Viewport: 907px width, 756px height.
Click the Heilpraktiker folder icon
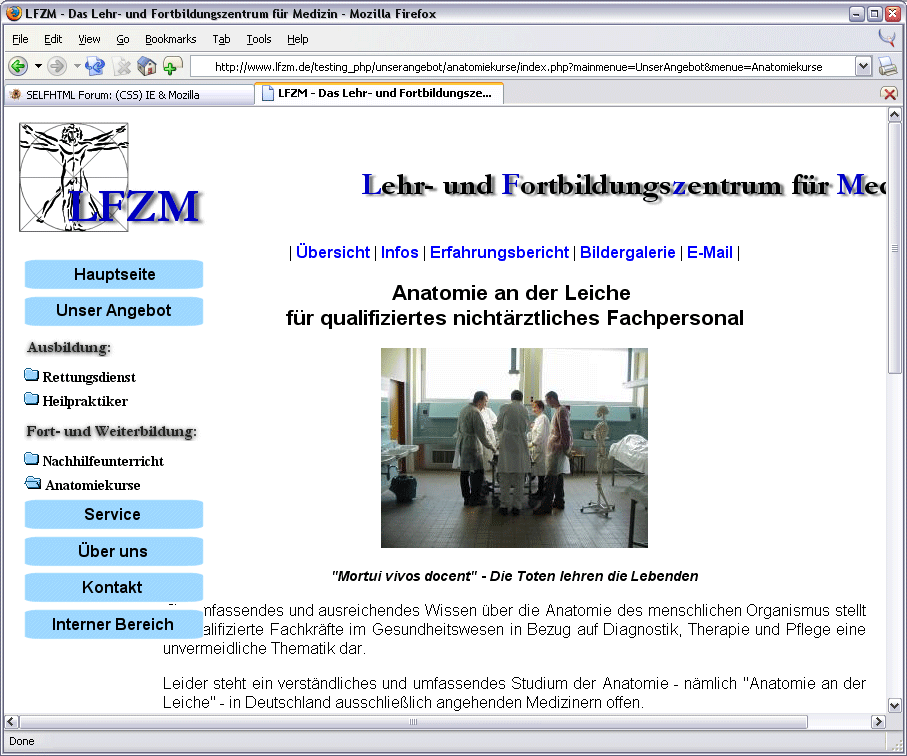[31, 399]
